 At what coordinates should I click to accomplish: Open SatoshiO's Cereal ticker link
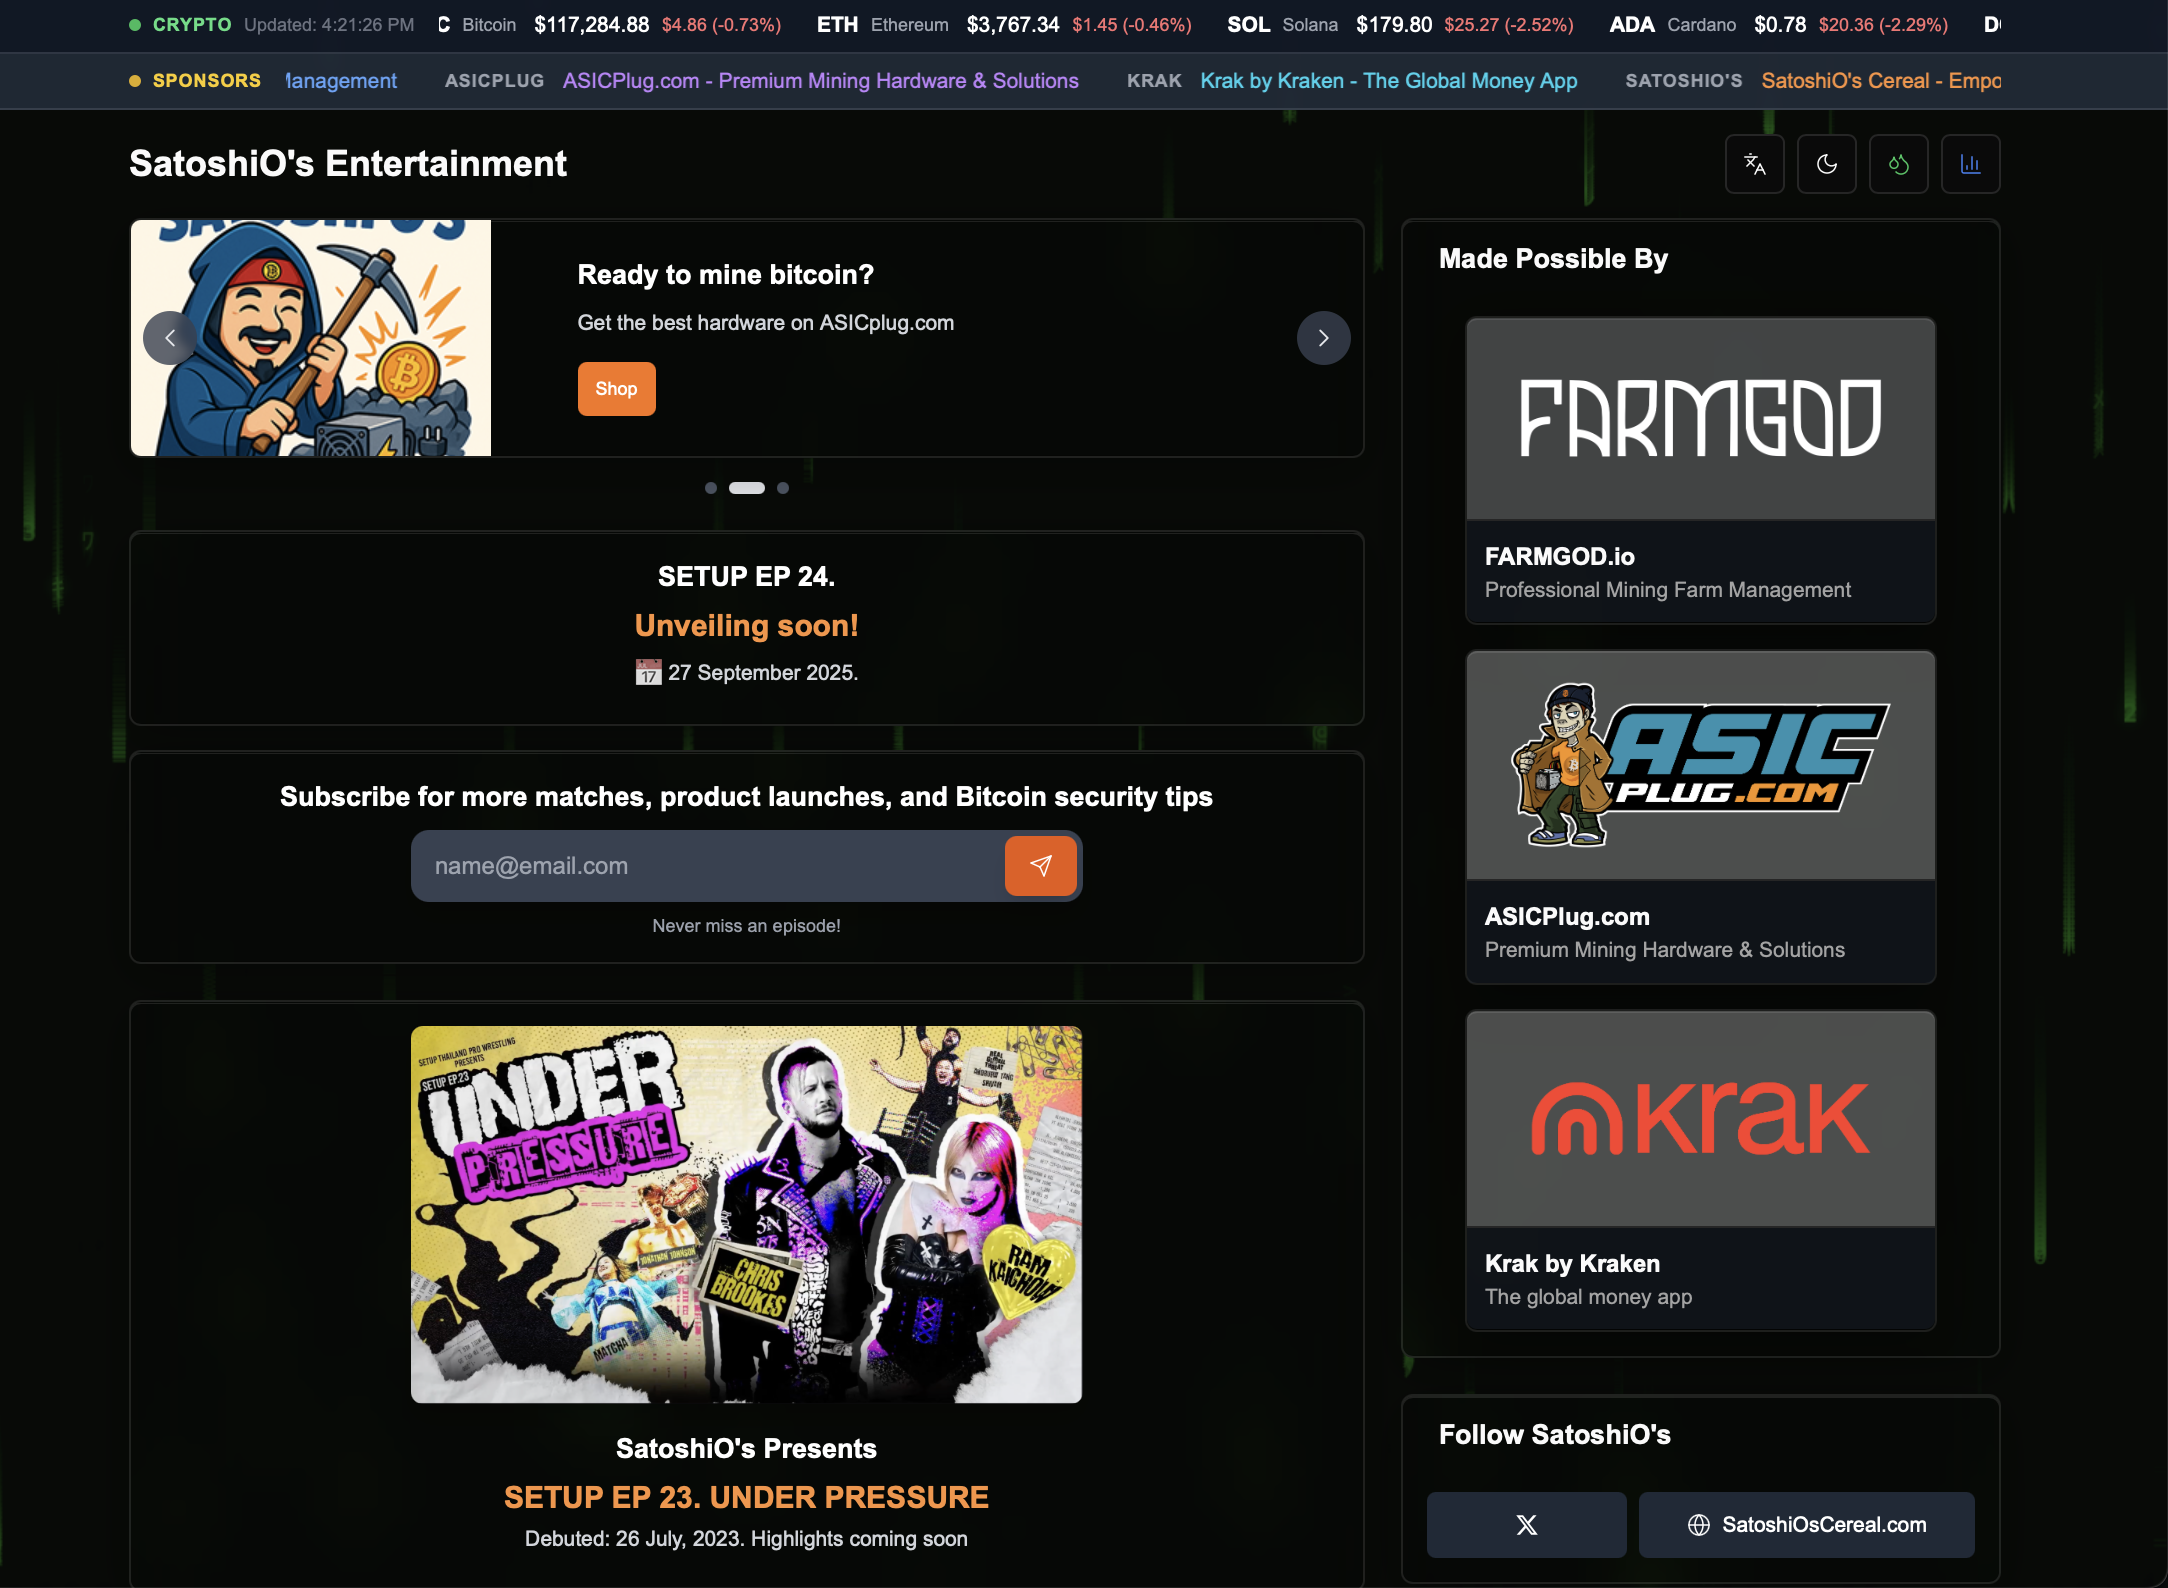pos(1880,81)
